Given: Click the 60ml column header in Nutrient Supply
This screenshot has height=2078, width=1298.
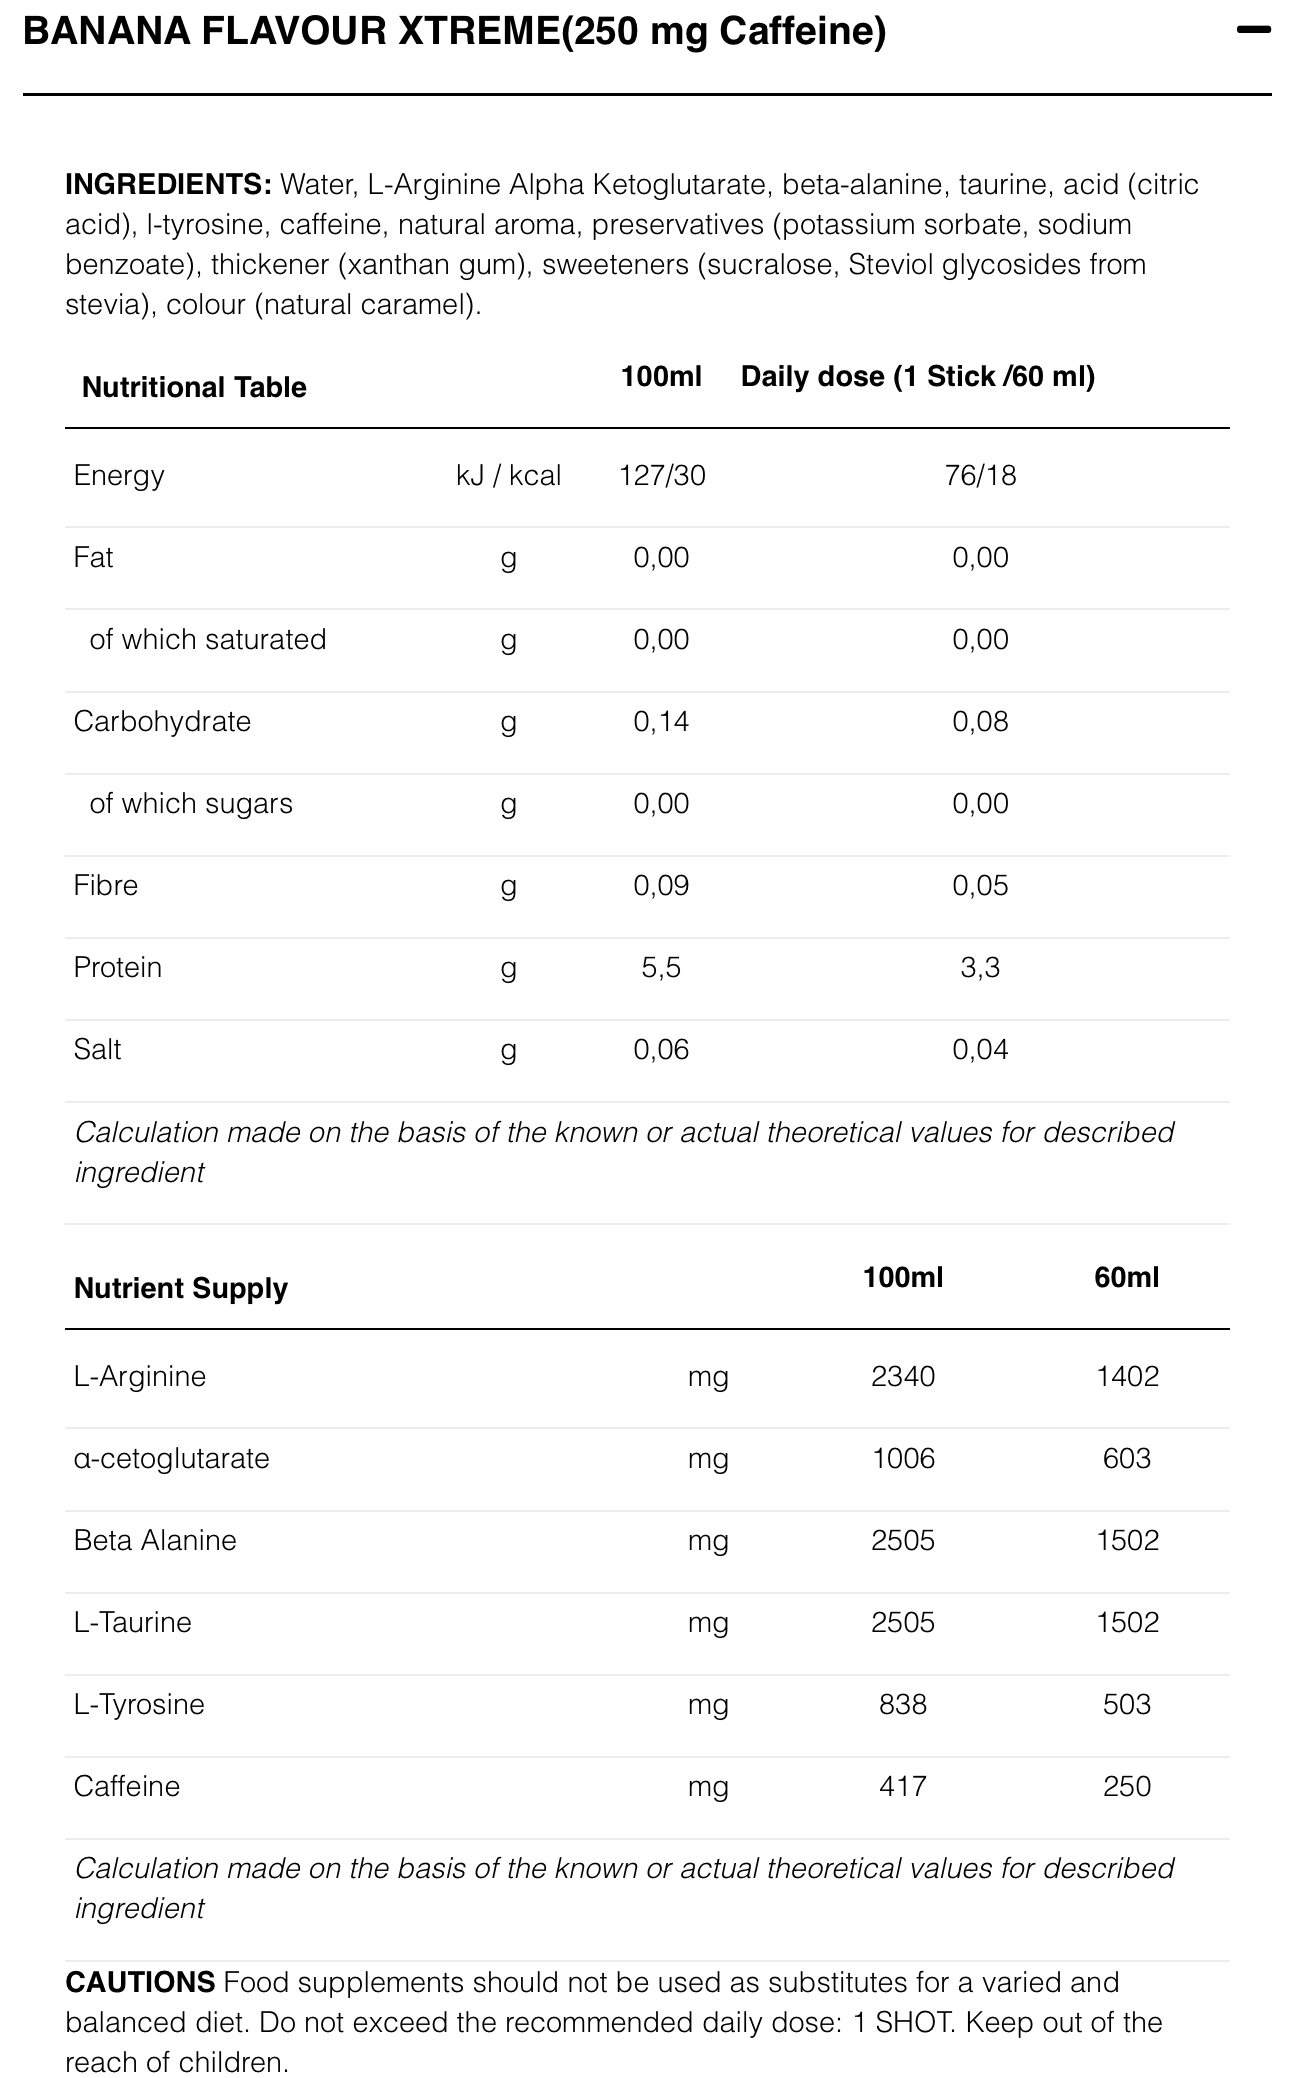Looking at the screenshot, I should tap(1127, 1277).
